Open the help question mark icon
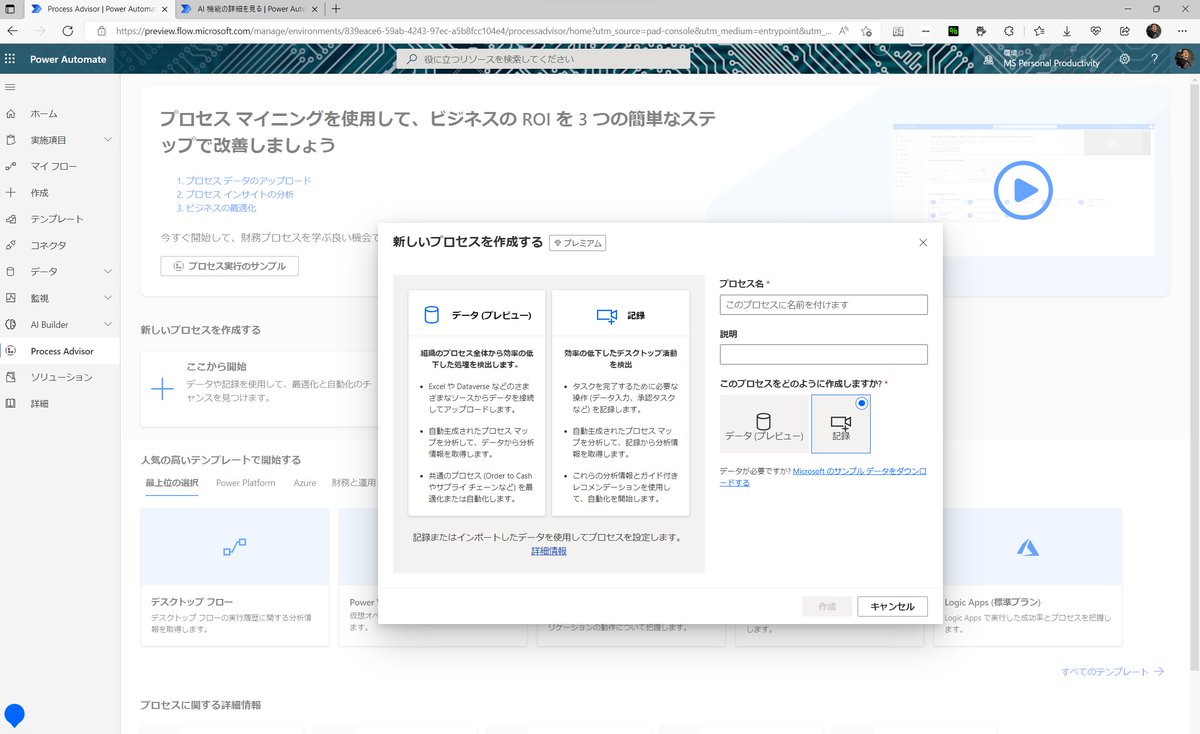1200x734 pixels. tap(1154, 59)
